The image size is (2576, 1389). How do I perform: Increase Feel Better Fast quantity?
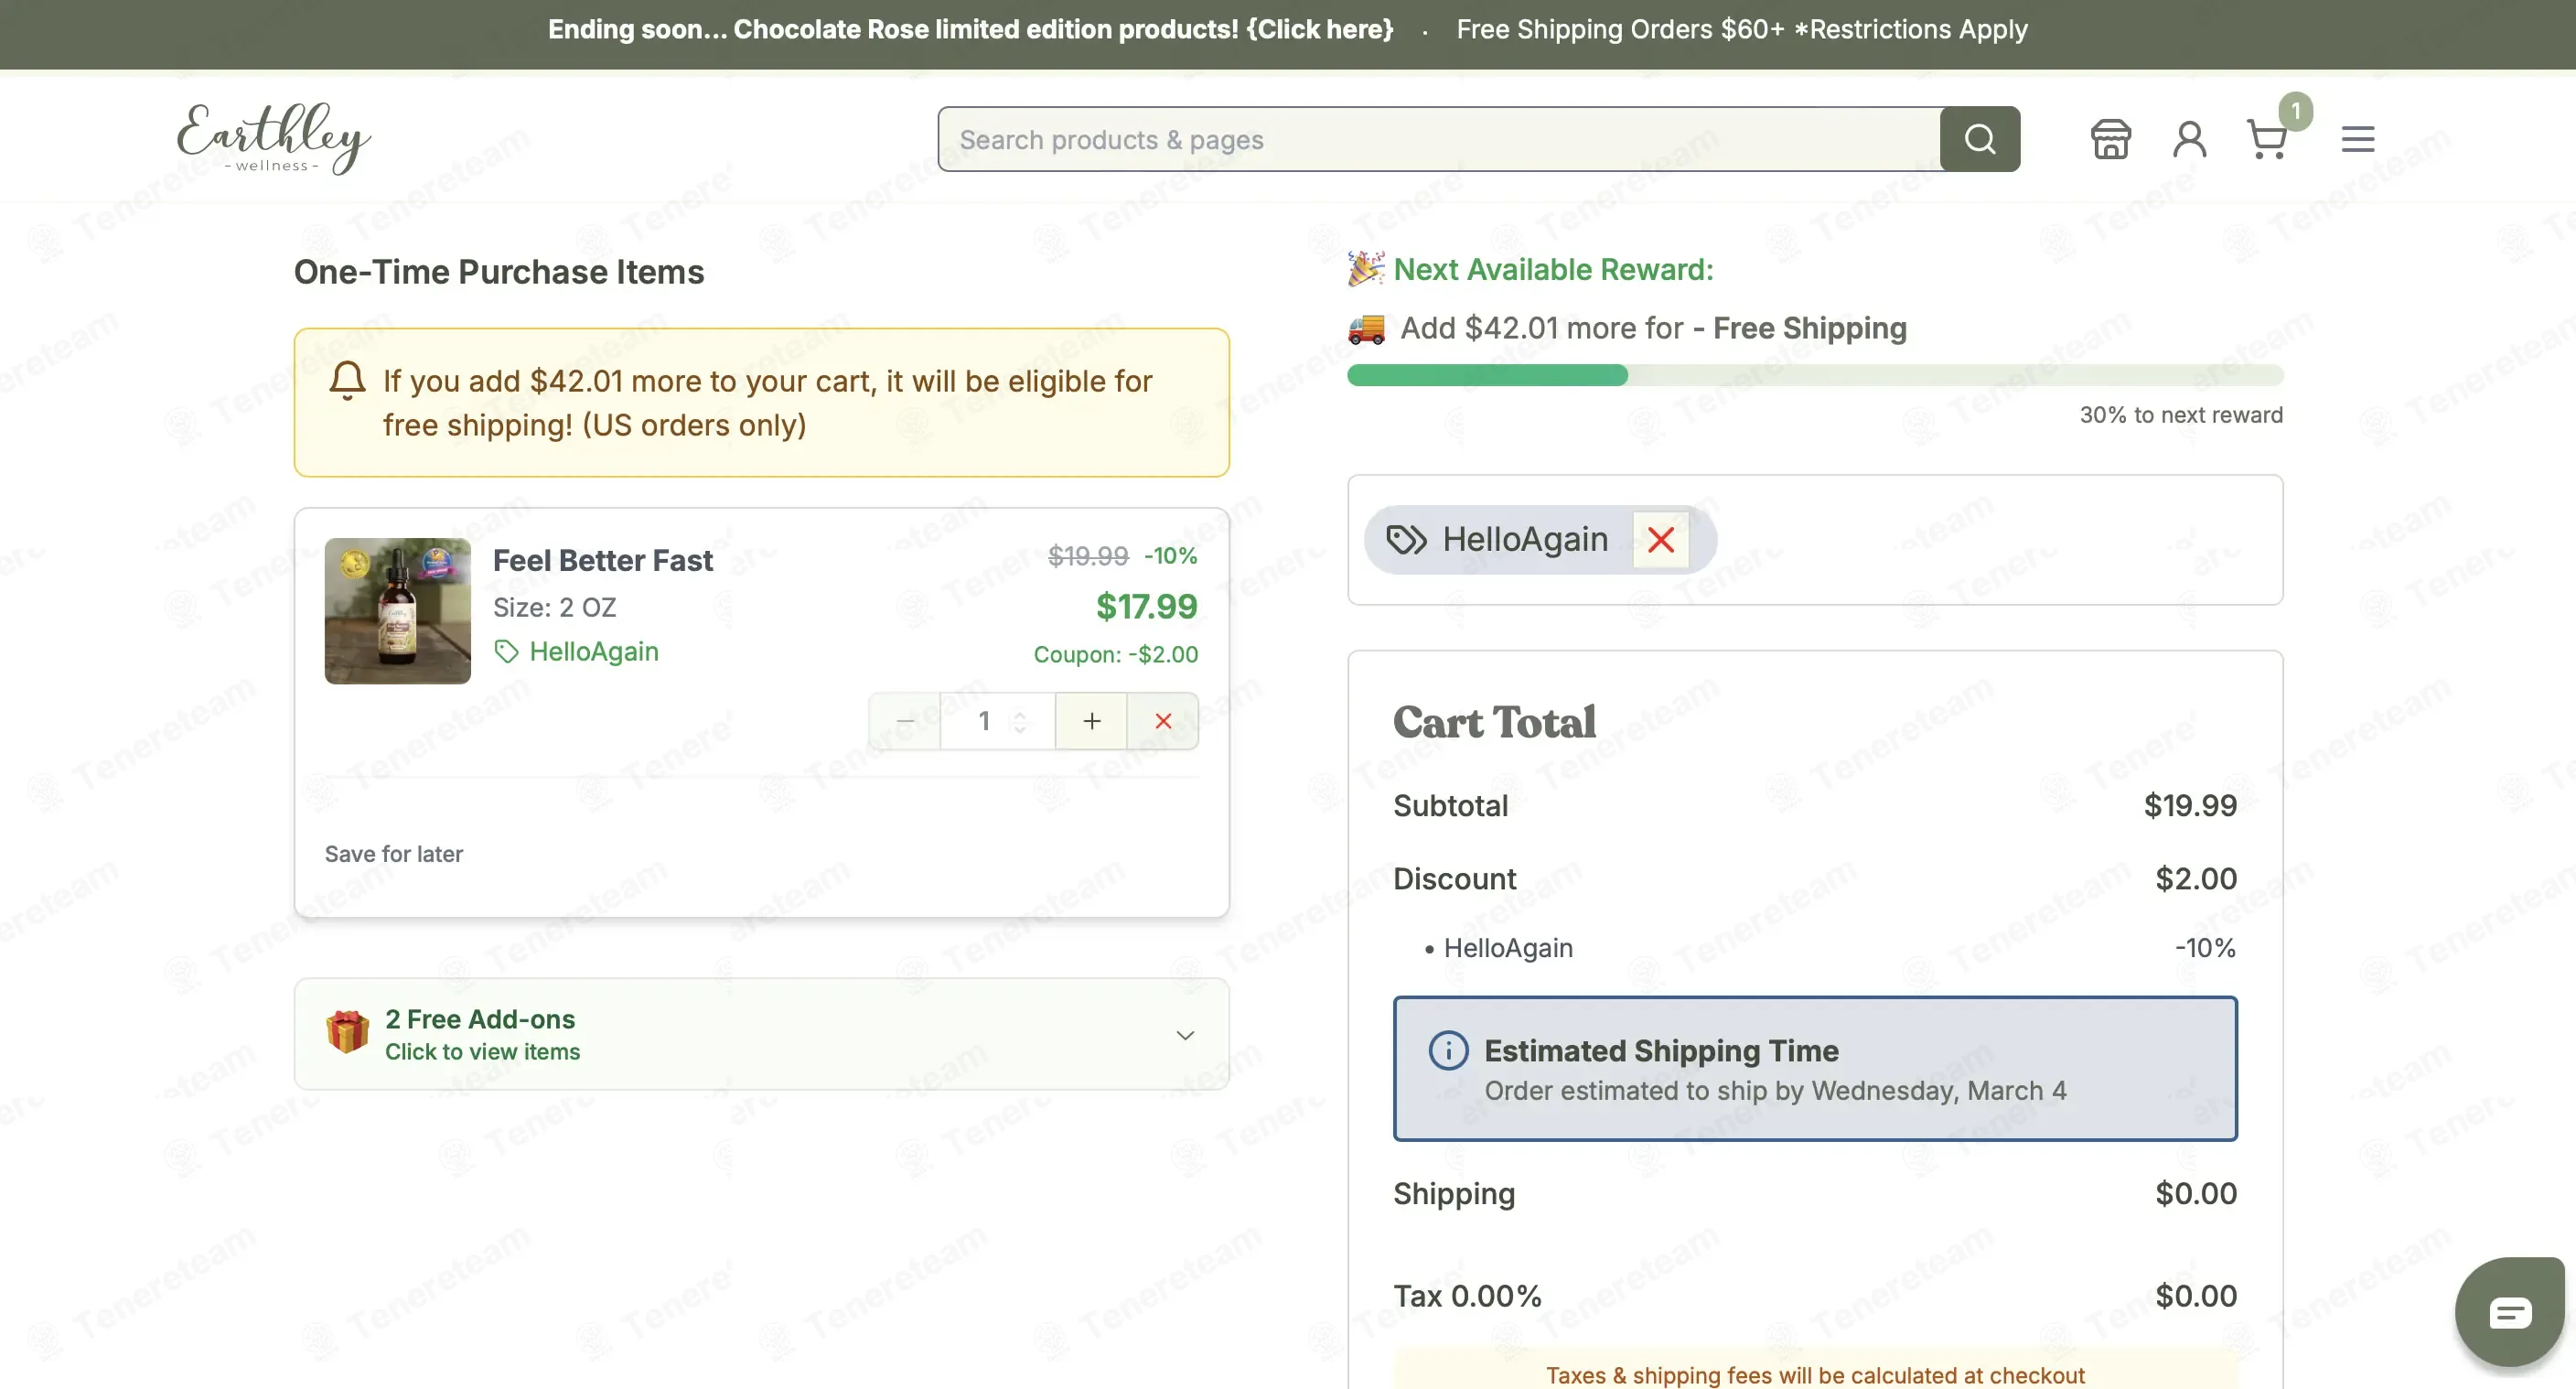point(1091,721)
